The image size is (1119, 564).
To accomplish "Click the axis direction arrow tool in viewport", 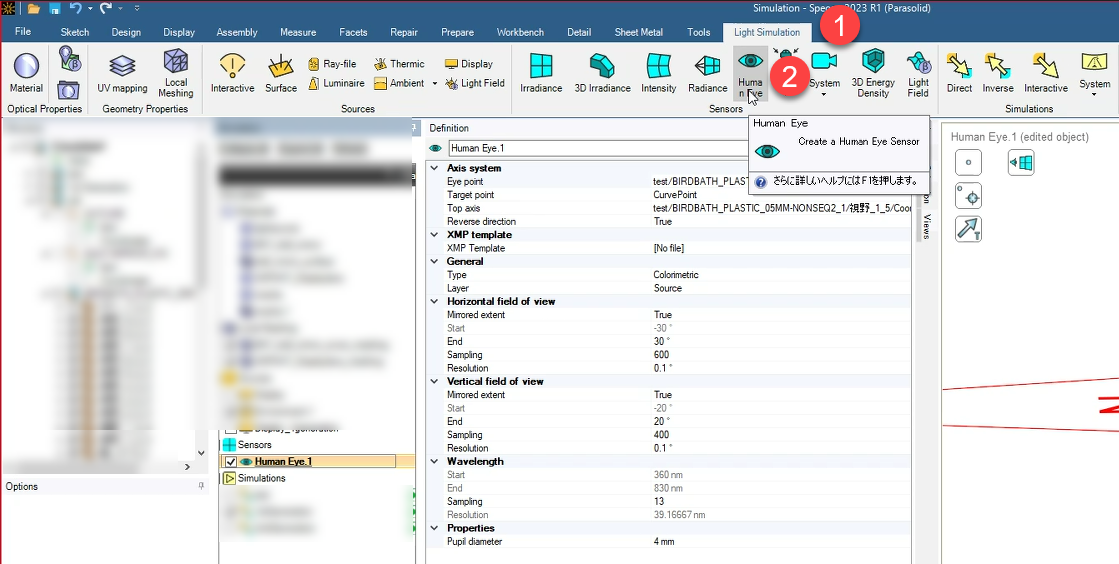I will click(x=968, y=229).
